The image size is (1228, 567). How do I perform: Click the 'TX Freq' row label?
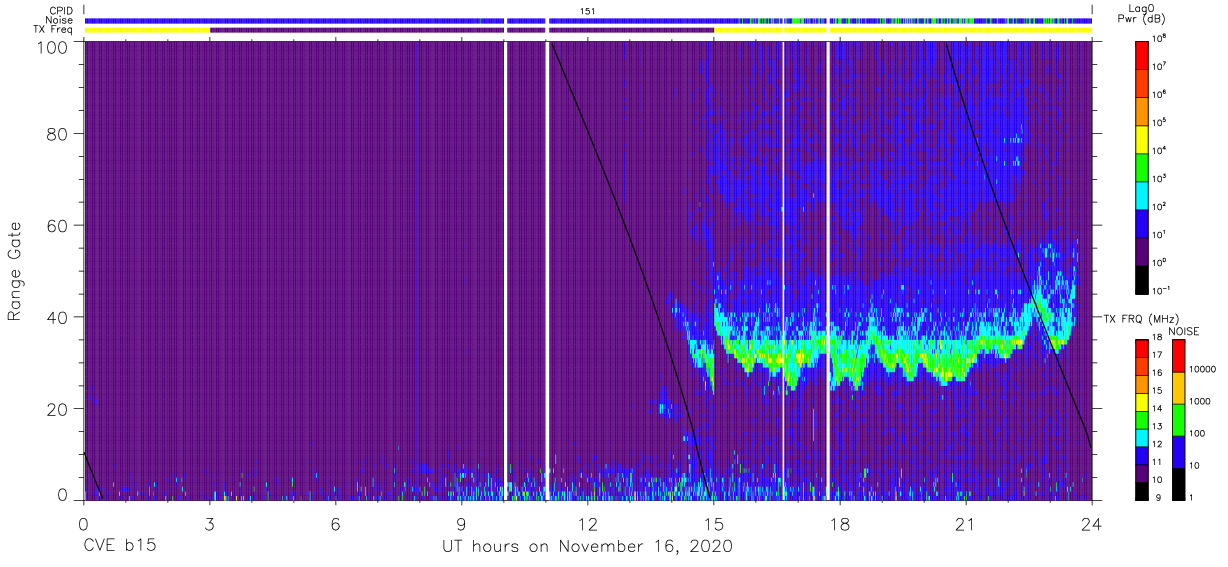point(53,30)
